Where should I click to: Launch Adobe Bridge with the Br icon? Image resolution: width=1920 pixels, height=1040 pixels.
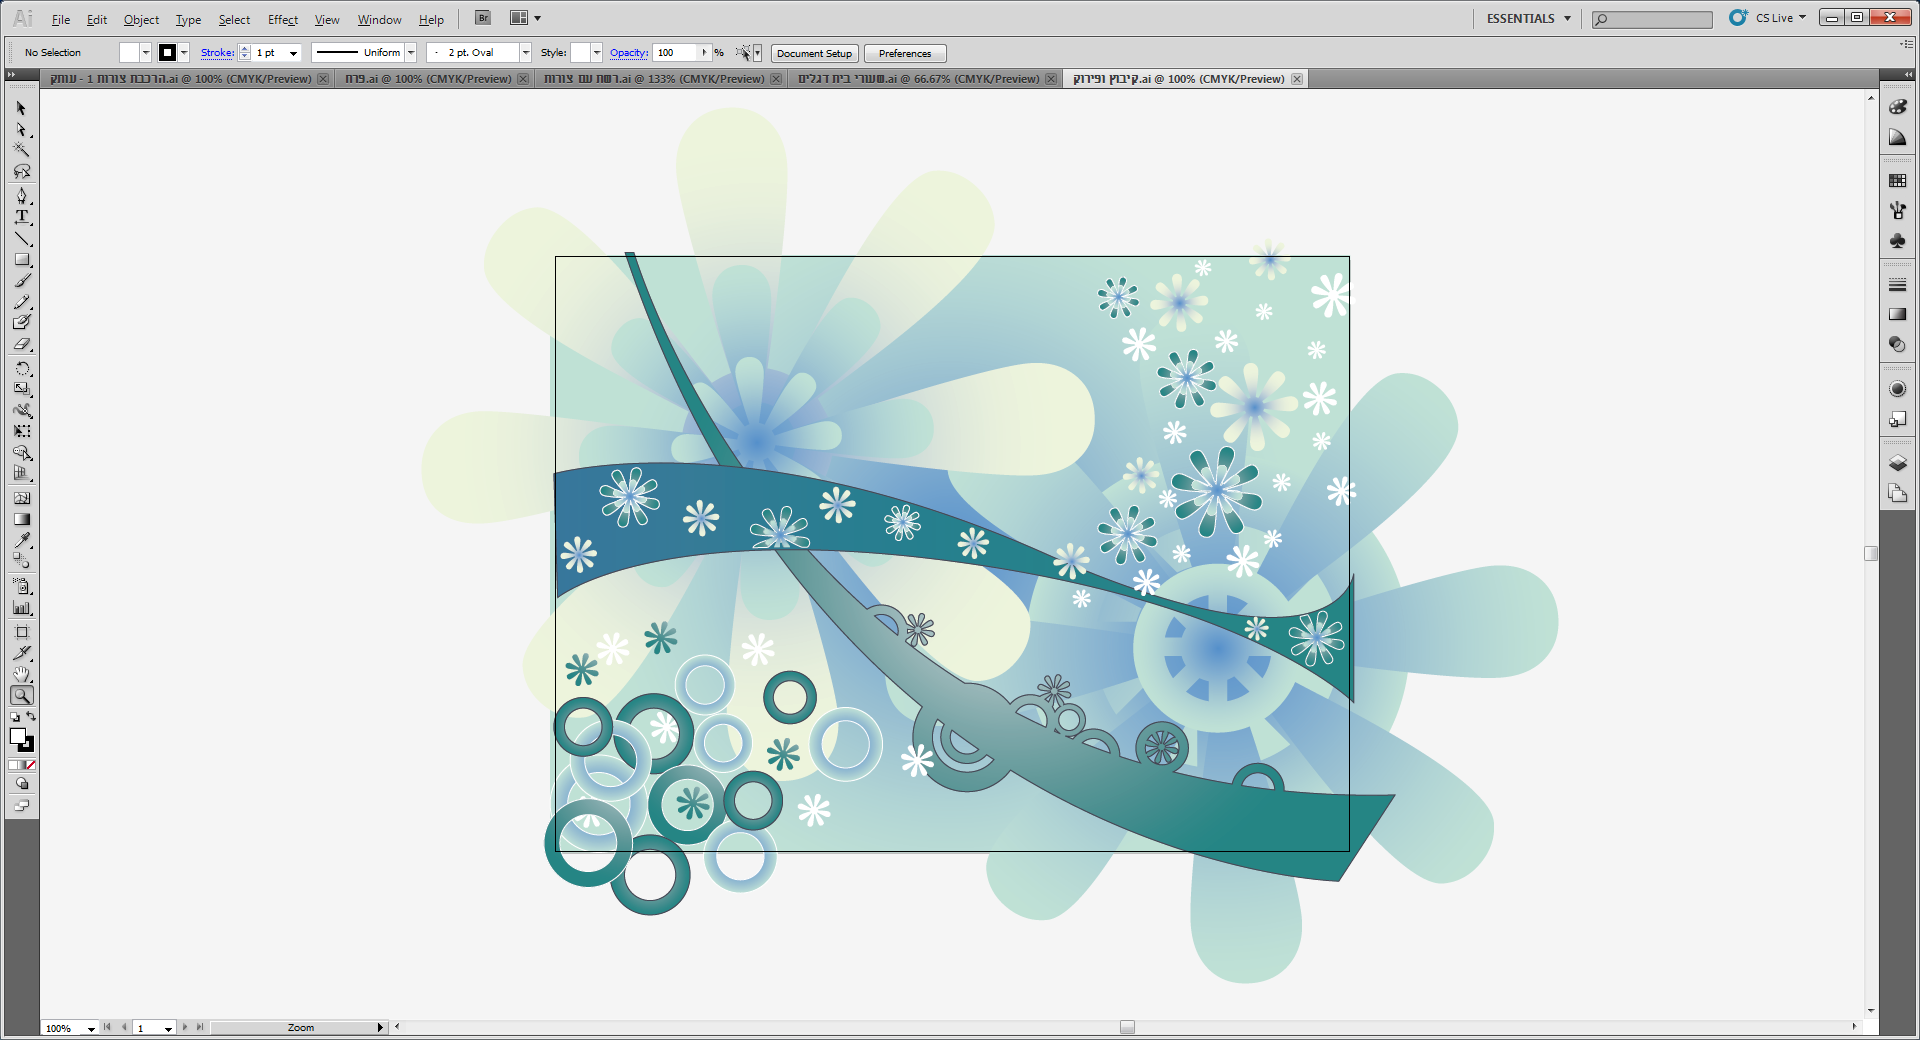pyautogui.click(x=483, y=18)
